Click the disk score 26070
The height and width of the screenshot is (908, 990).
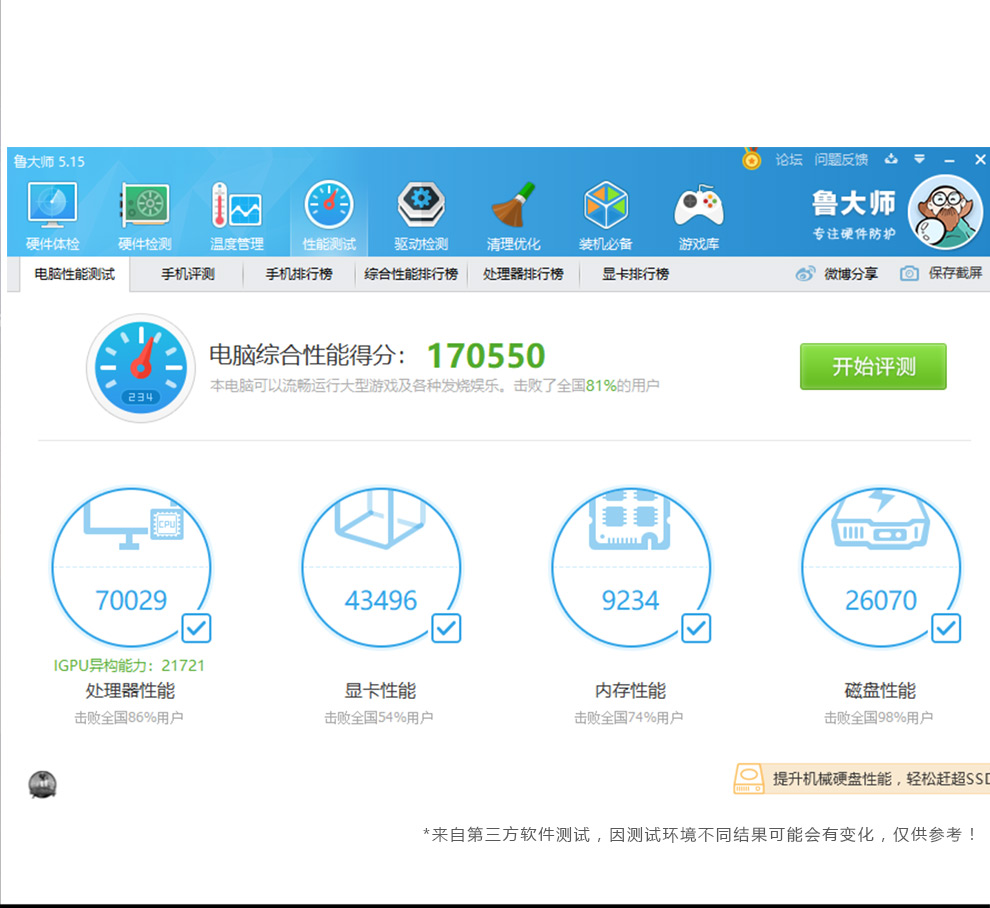(x=881, y=600)
